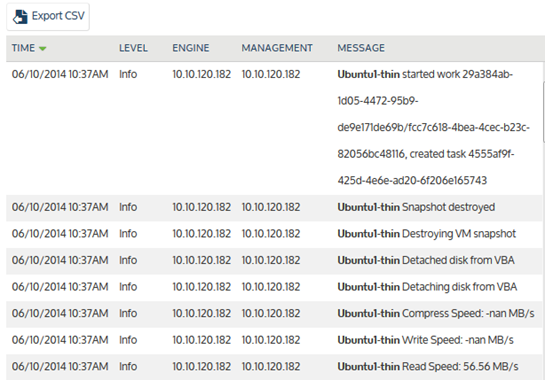
Task: Click the vertical scrollbar on the log table
Action: point(543,112)
